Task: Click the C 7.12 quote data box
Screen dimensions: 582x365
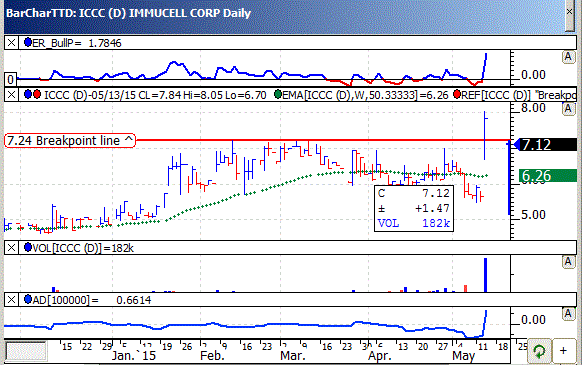Action: point(414,208)
